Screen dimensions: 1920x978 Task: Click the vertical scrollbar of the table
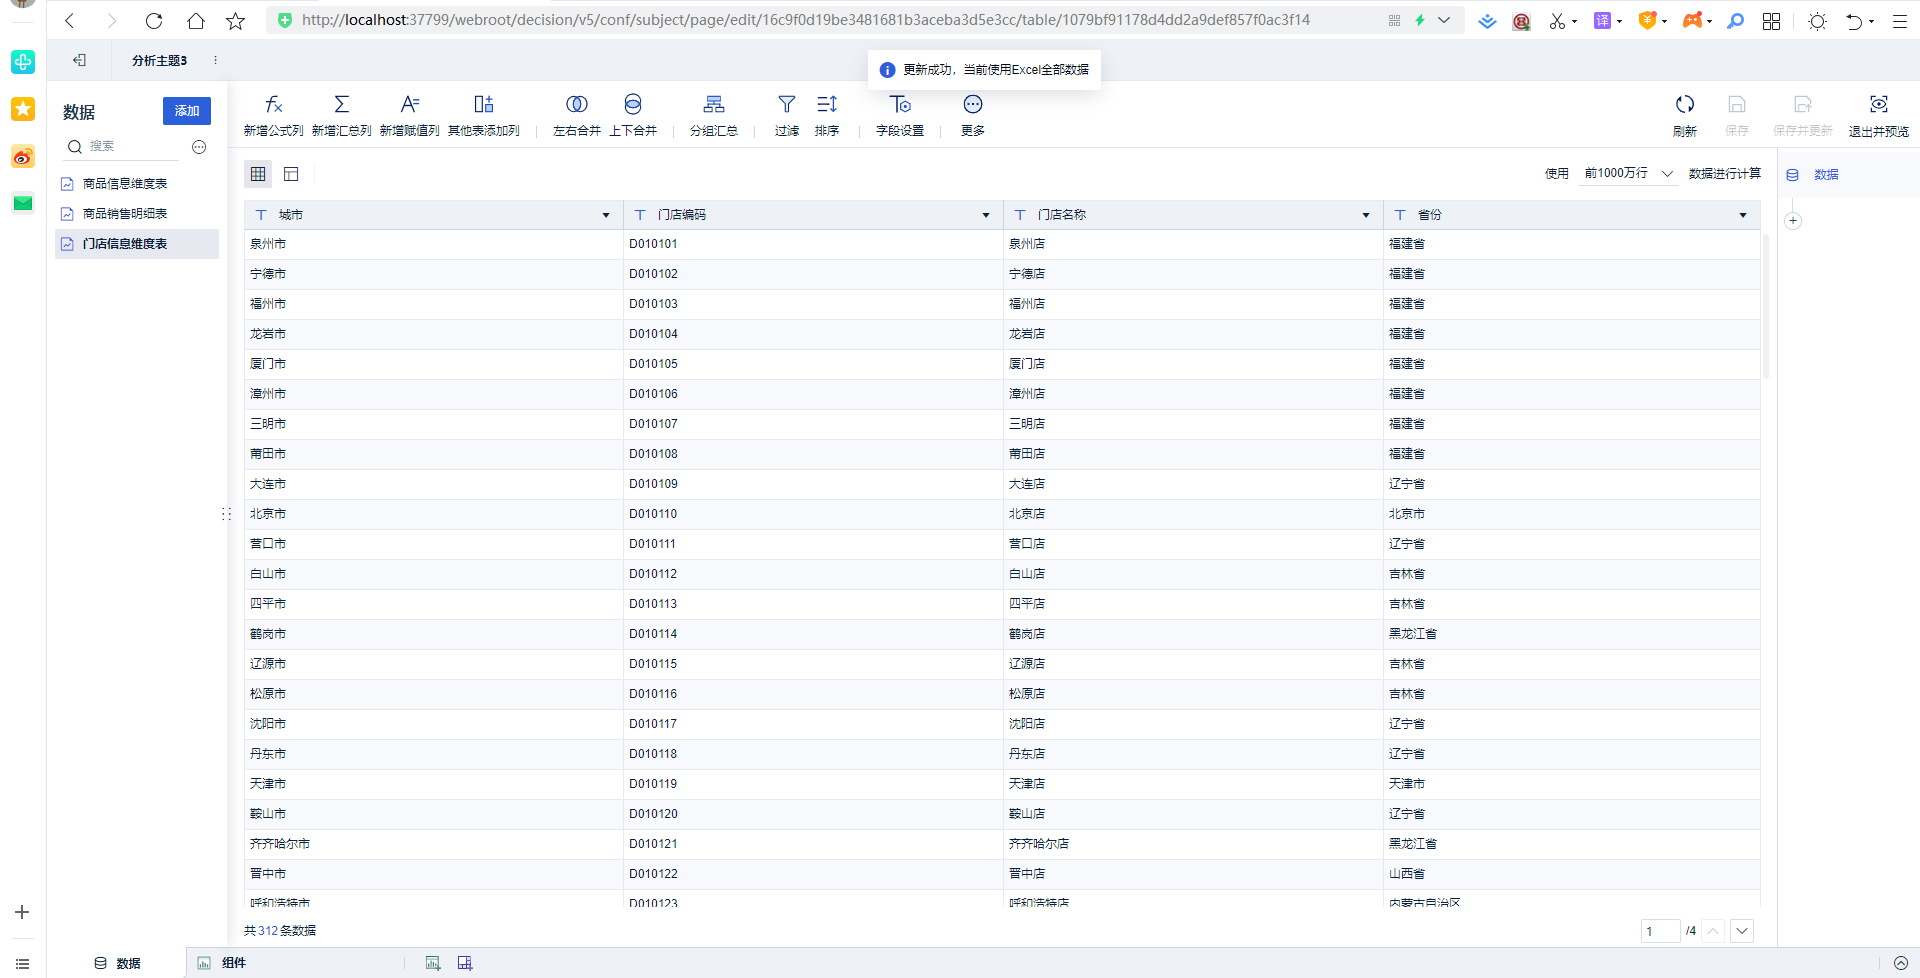click(x=1766, y=307)
